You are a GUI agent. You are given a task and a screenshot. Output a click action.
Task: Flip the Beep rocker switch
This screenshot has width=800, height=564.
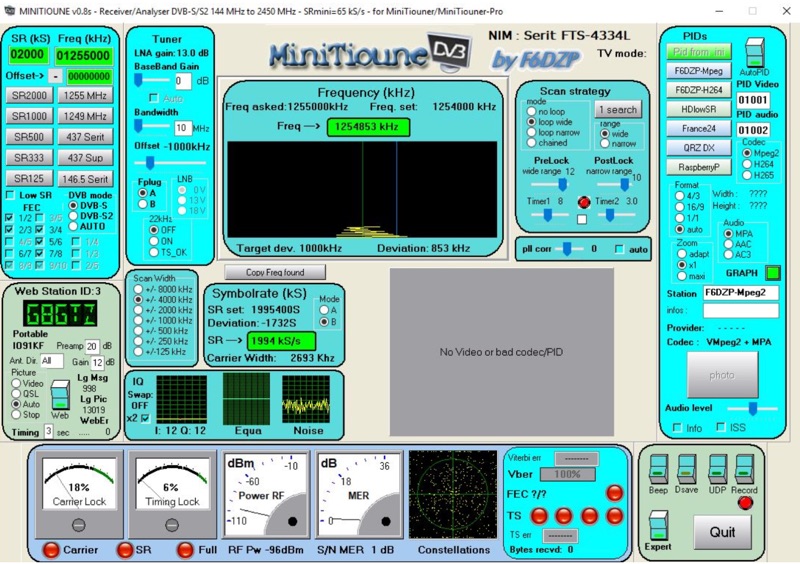pos(658,468)
